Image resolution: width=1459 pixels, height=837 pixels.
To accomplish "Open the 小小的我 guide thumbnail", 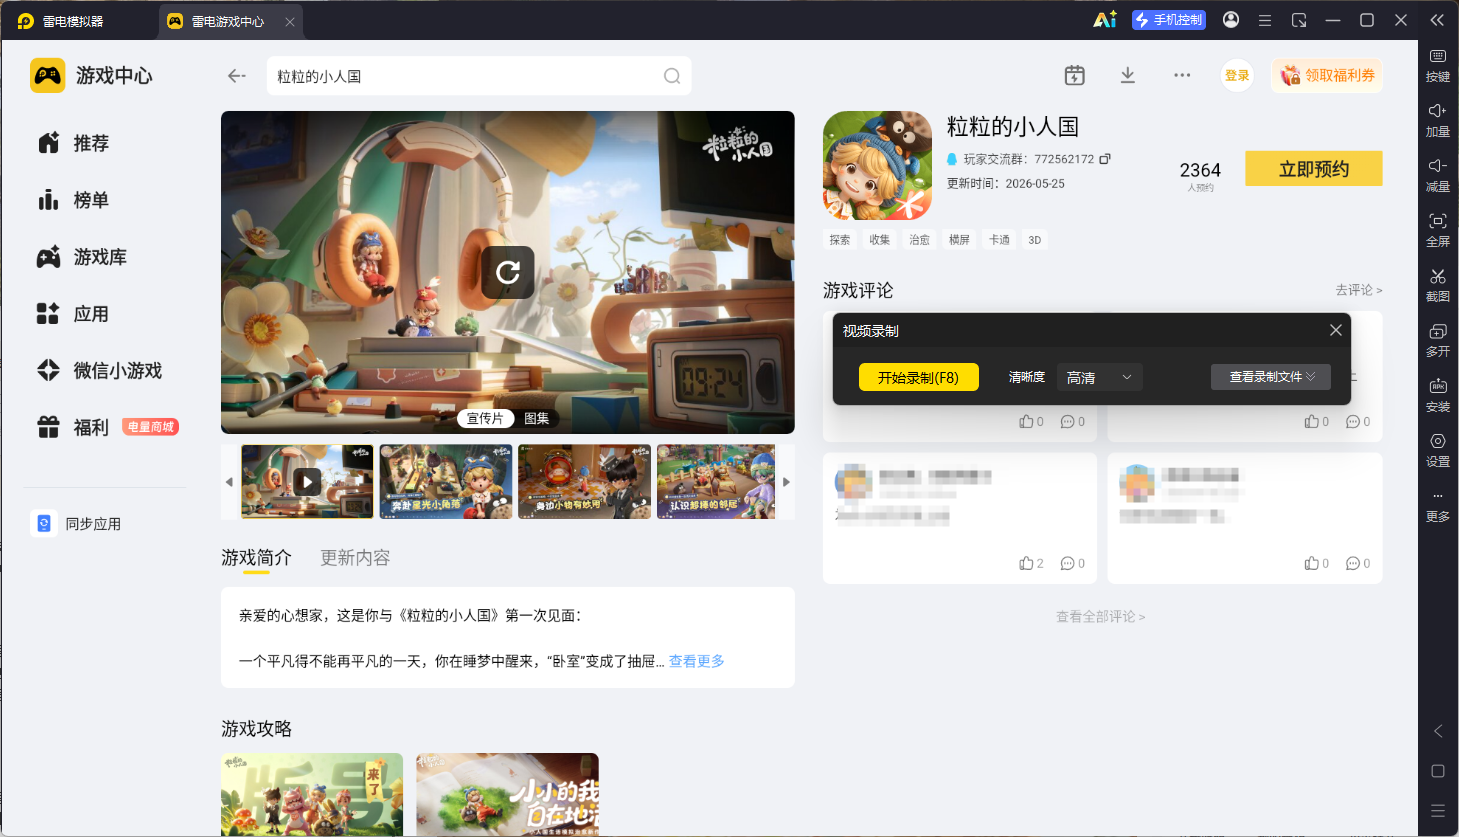I will 508,795.
